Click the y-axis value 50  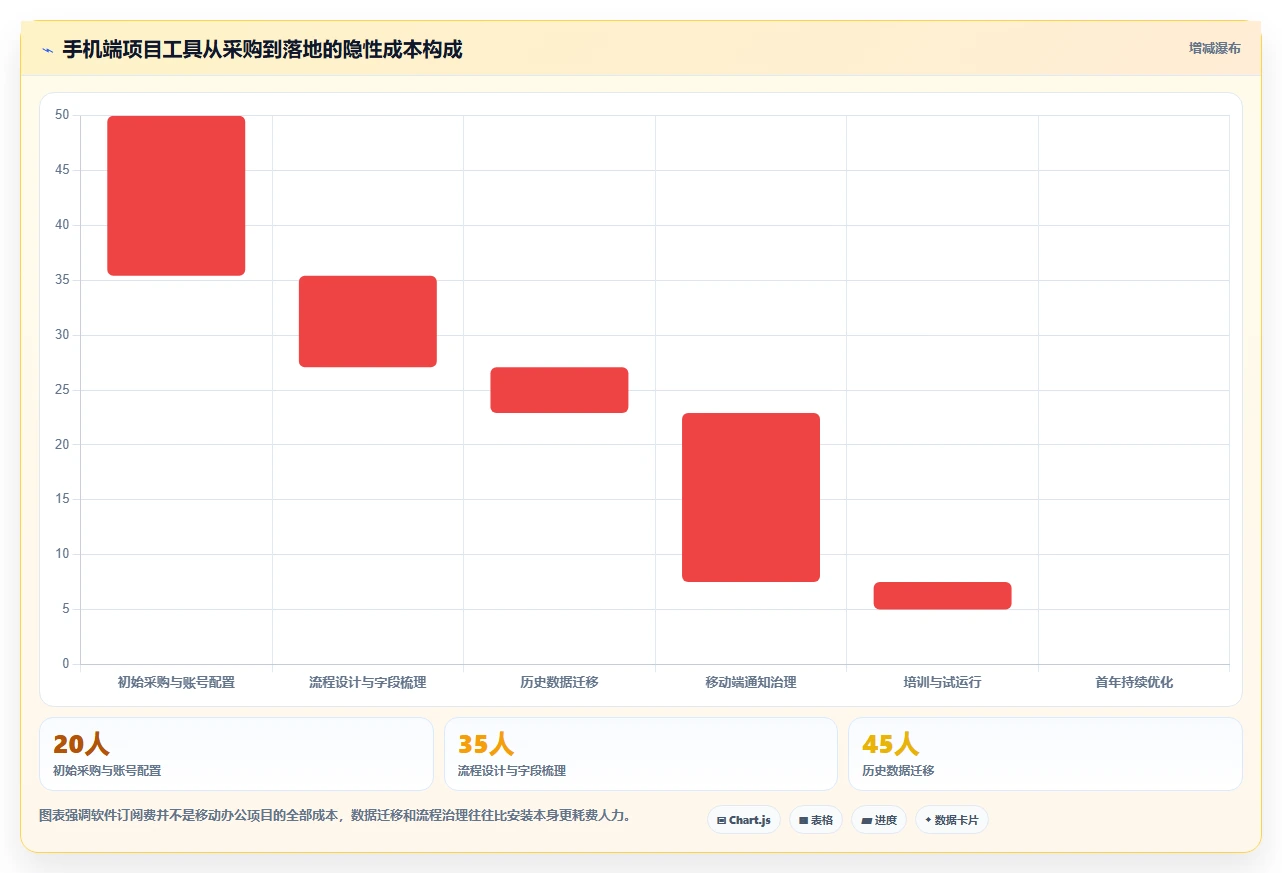pos(62,115)
